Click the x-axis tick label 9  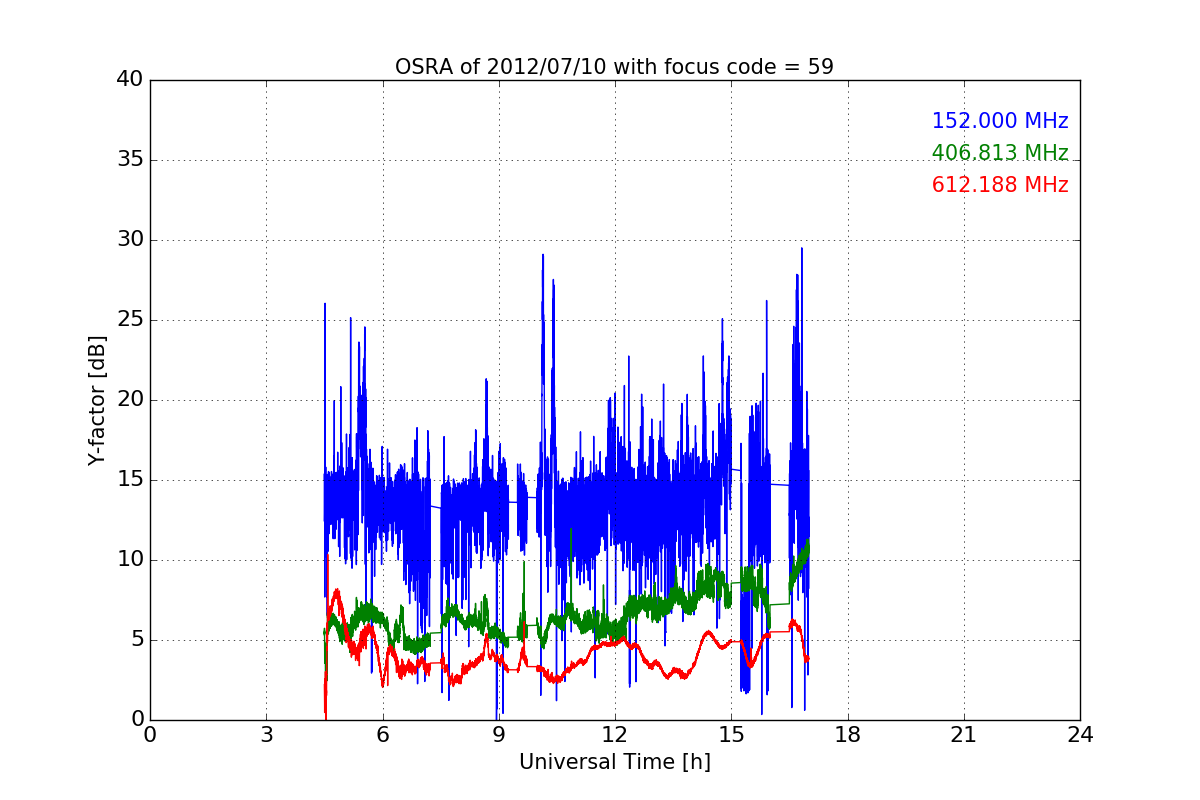pyautogui.click(x=499, y=735)
